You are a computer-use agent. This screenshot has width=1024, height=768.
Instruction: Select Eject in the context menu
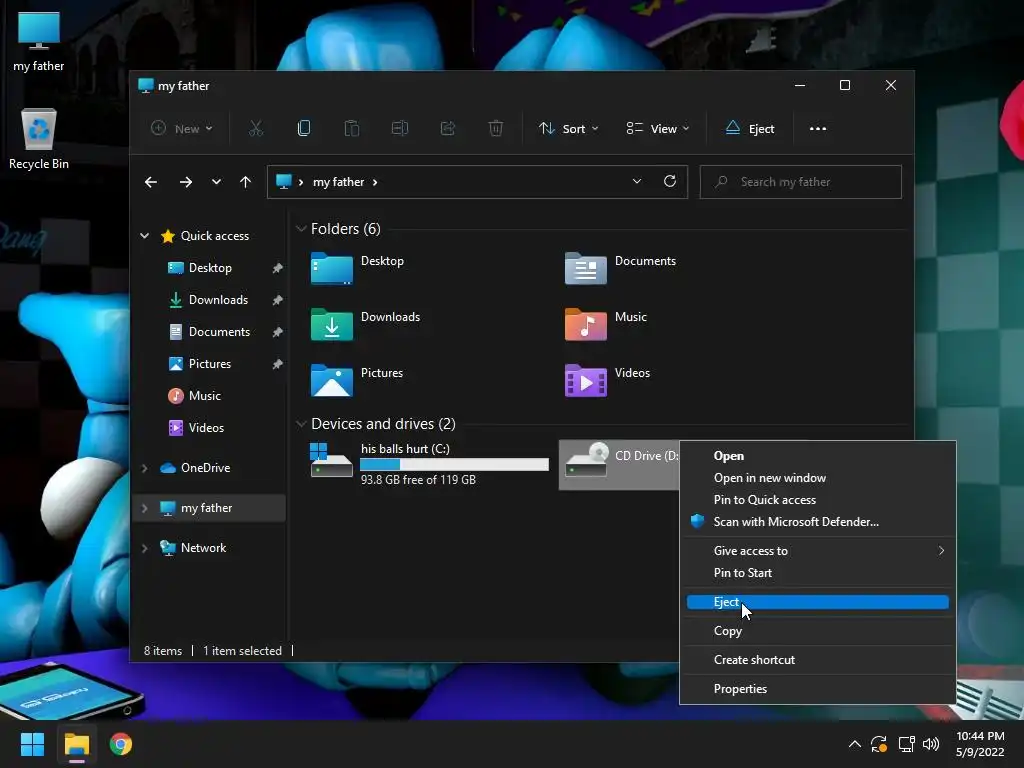pos(818,602)
